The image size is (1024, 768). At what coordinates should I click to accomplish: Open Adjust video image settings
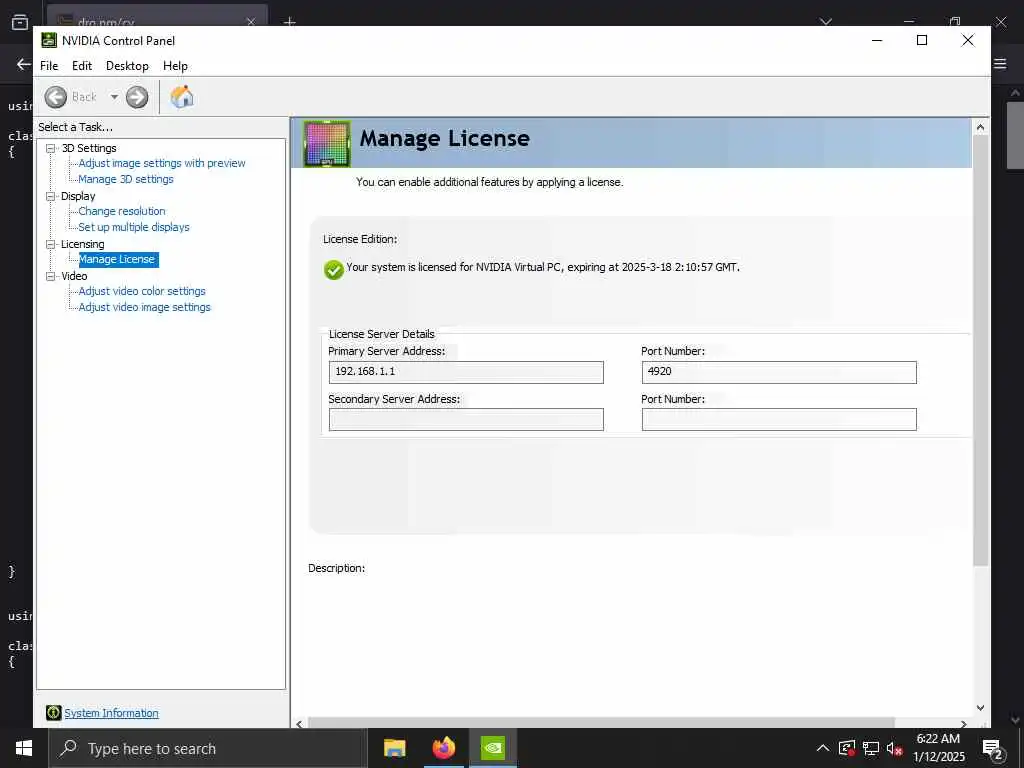click(144, 307)
